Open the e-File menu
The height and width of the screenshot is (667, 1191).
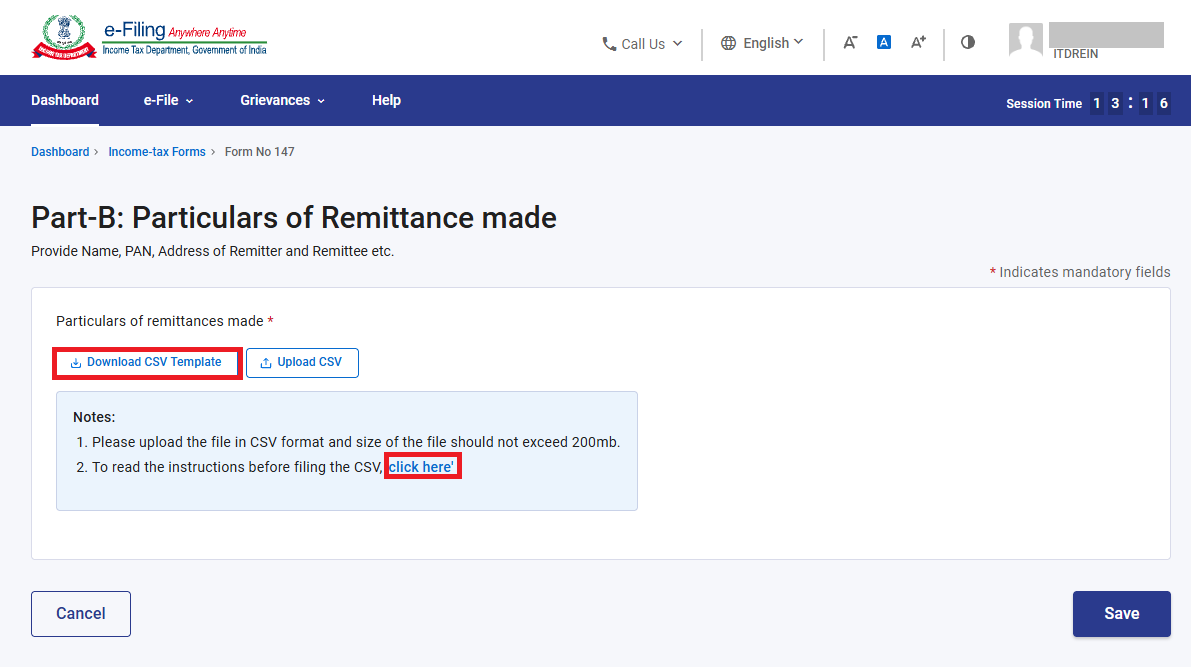(168, 100)
